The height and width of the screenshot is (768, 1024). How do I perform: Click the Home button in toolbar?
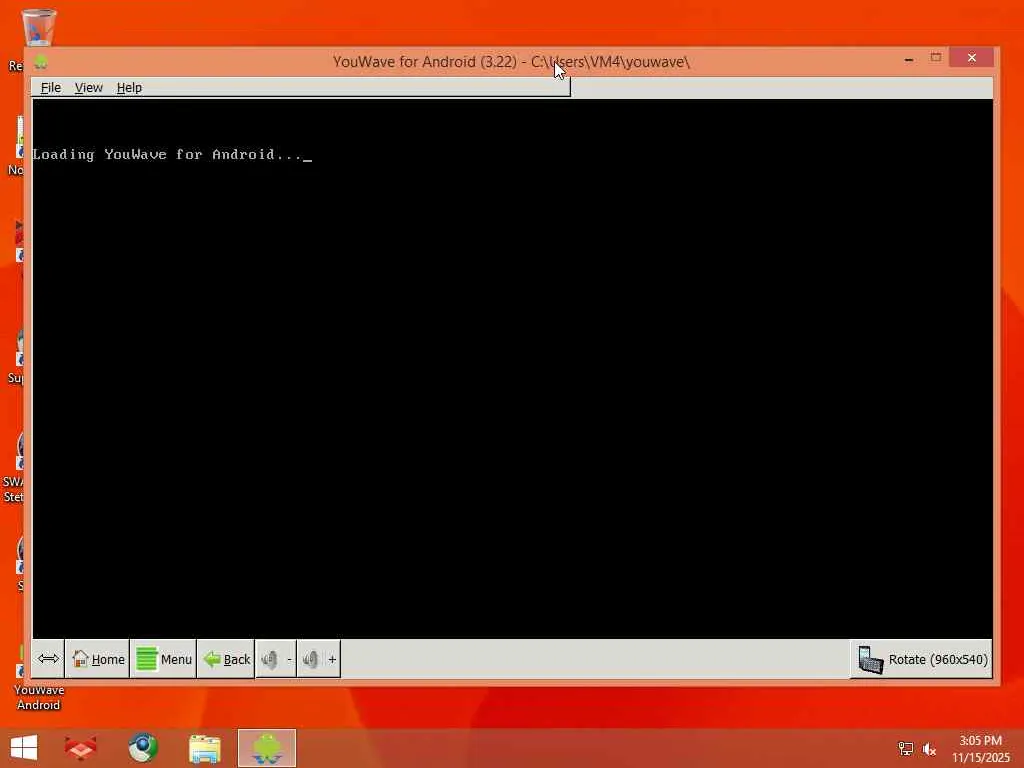[x=97, y=659]
